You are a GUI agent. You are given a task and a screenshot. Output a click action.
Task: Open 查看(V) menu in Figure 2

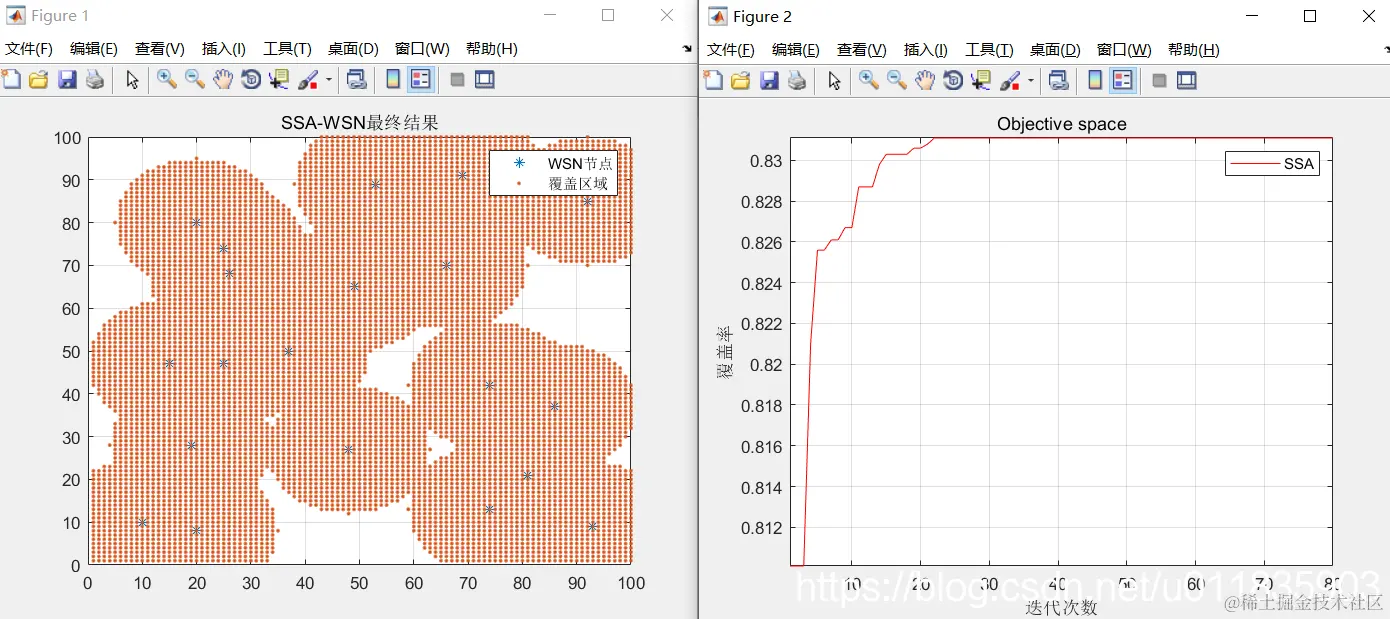pyautogui.click(x=862, y=50)
